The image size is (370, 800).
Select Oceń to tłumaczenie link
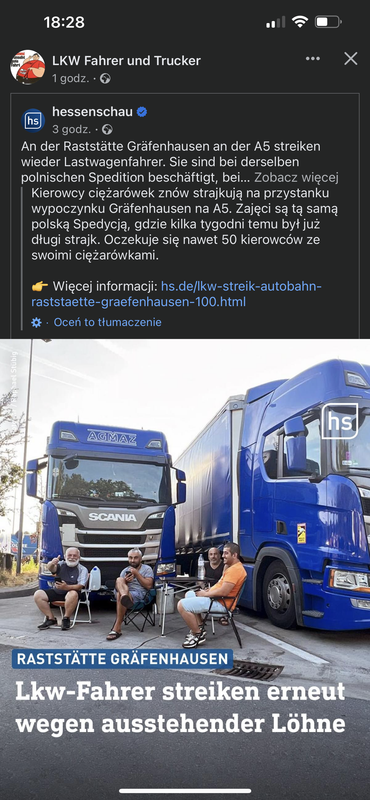[107, 322]
